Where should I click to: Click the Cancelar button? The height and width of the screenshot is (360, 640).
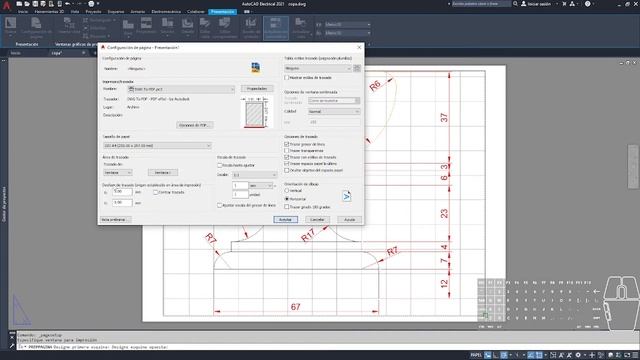317,220
